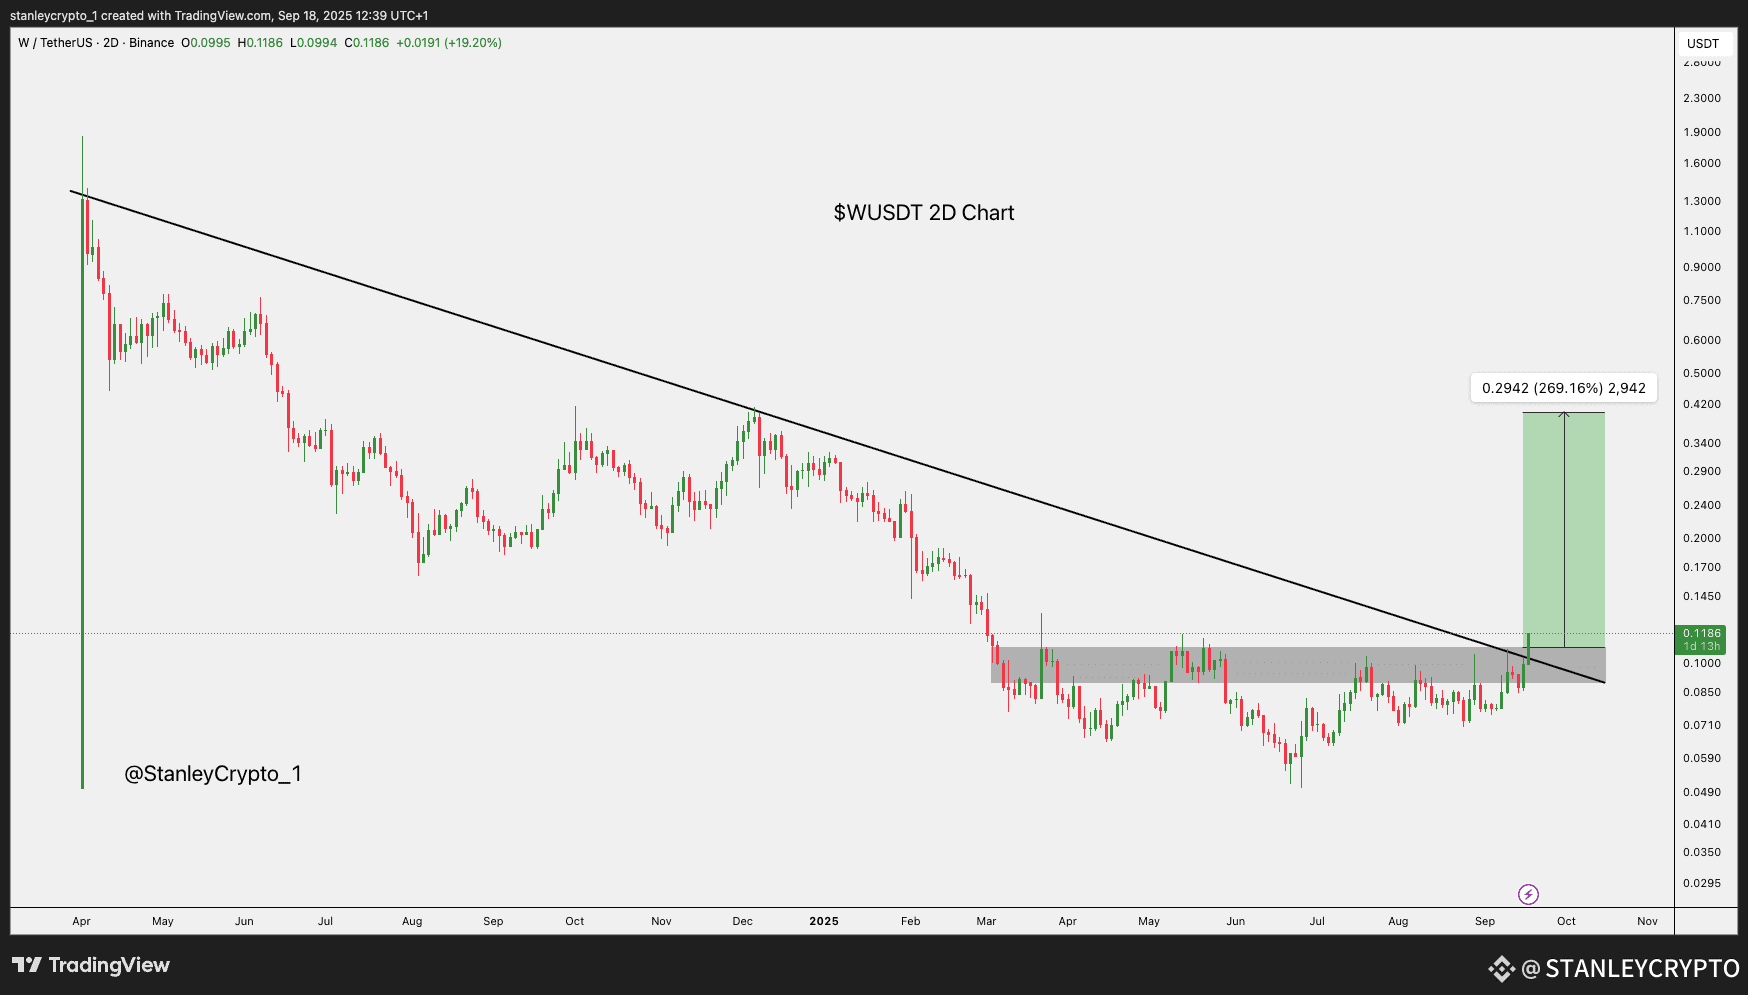The image size is (1748, 995).
Task: Click the $WUSDT 2D Chart text annotation
Action: pyautogui.click(x=924, y=213)
